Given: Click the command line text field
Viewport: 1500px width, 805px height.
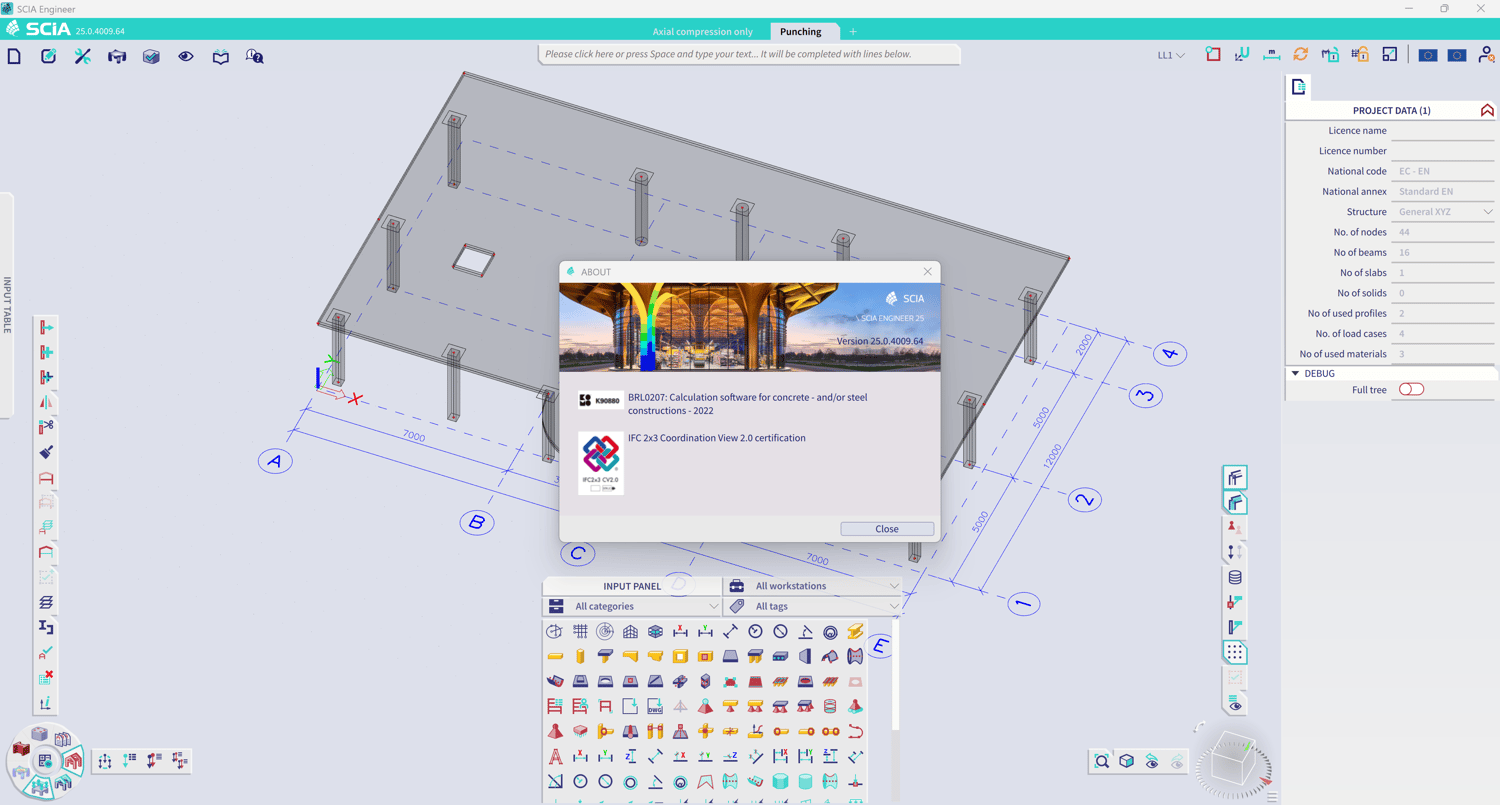Looking at the screenshot, I should [749, 54].
